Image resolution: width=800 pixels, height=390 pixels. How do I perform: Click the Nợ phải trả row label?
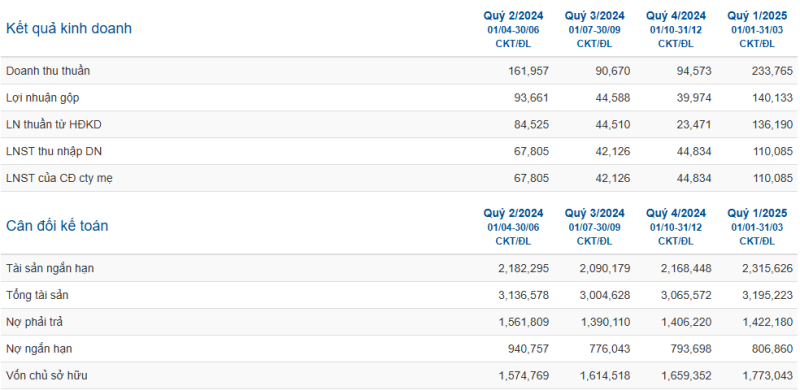tap(35, 322)
